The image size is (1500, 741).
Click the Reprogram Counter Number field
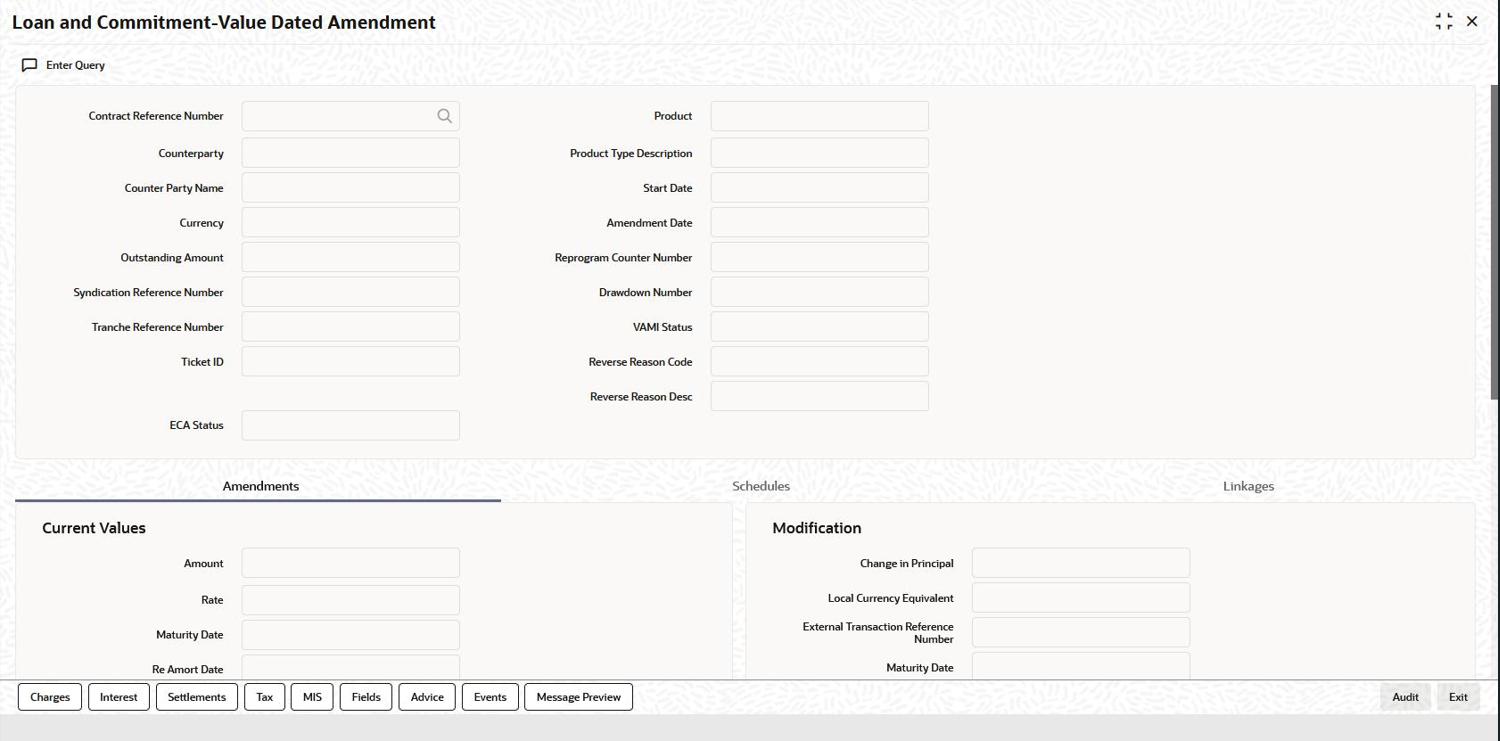tap(819, 257)
